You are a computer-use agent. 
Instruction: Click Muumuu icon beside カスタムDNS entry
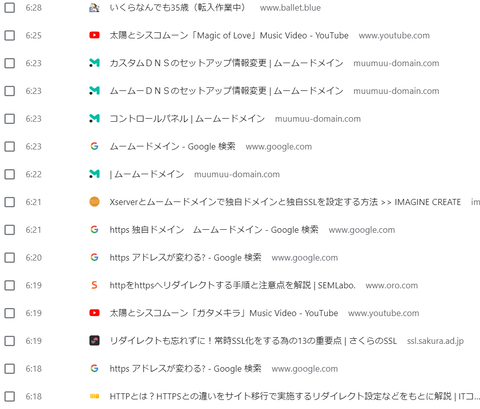[94, 63]
